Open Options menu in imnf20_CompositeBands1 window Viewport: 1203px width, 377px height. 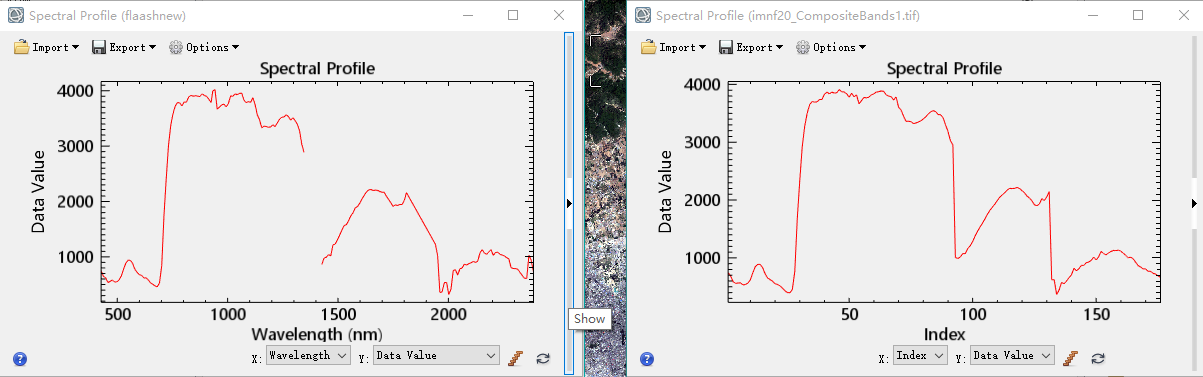pos(830,47)
